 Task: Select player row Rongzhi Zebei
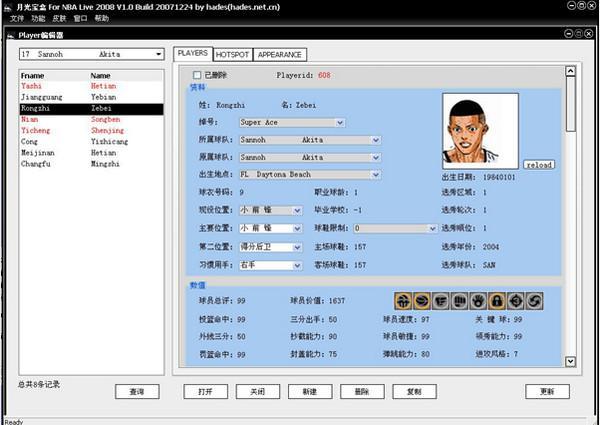pyautogui.click(x=91, y=109)
